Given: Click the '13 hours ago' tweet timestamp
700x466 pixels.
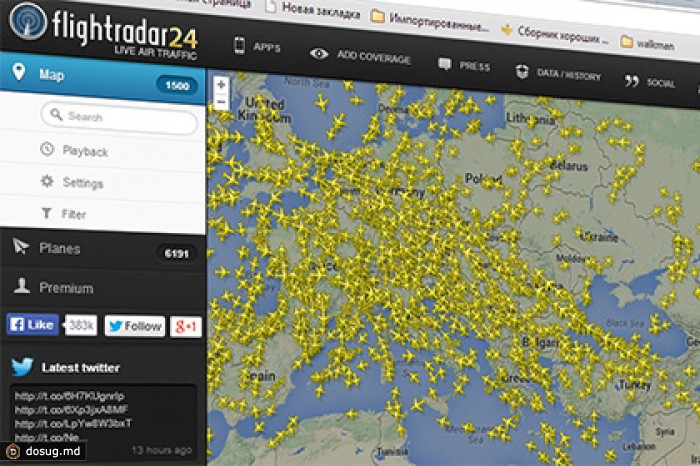Looking at the screenshot, I should coord(161,450).
